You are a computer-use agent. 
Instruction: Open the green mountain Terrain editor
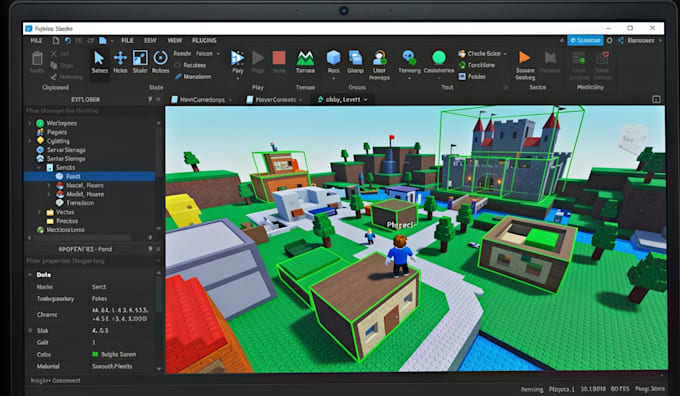click(x=305, y=62)
